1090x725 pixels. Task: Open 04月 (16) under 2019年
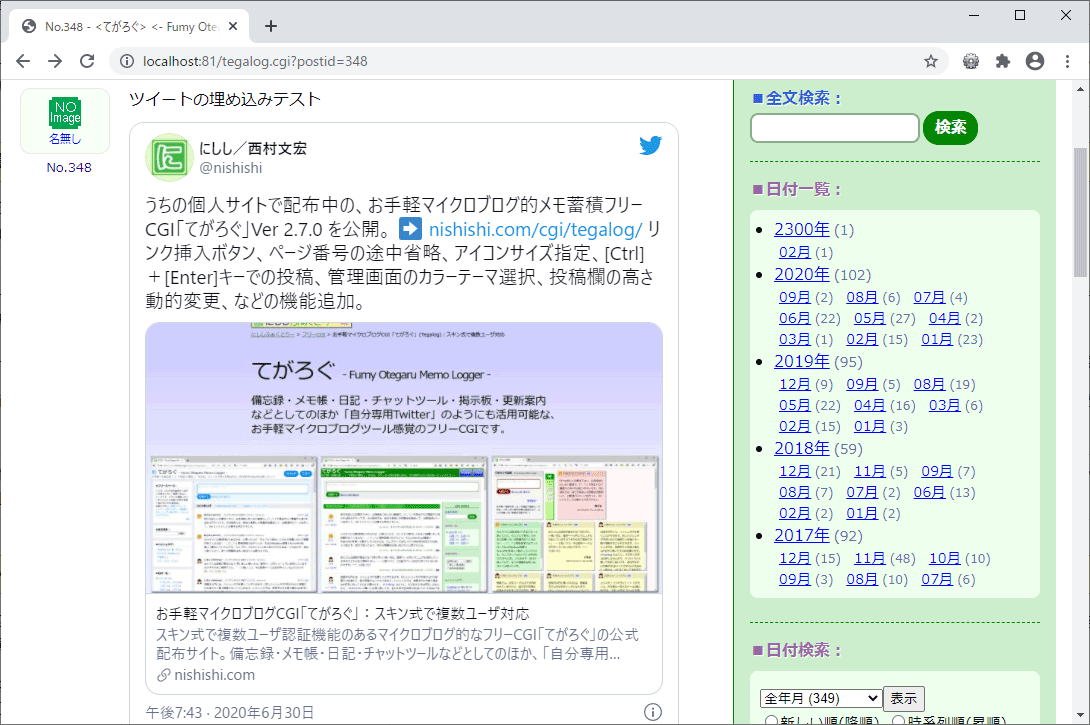pyautogui.click(x=870, y=405)
